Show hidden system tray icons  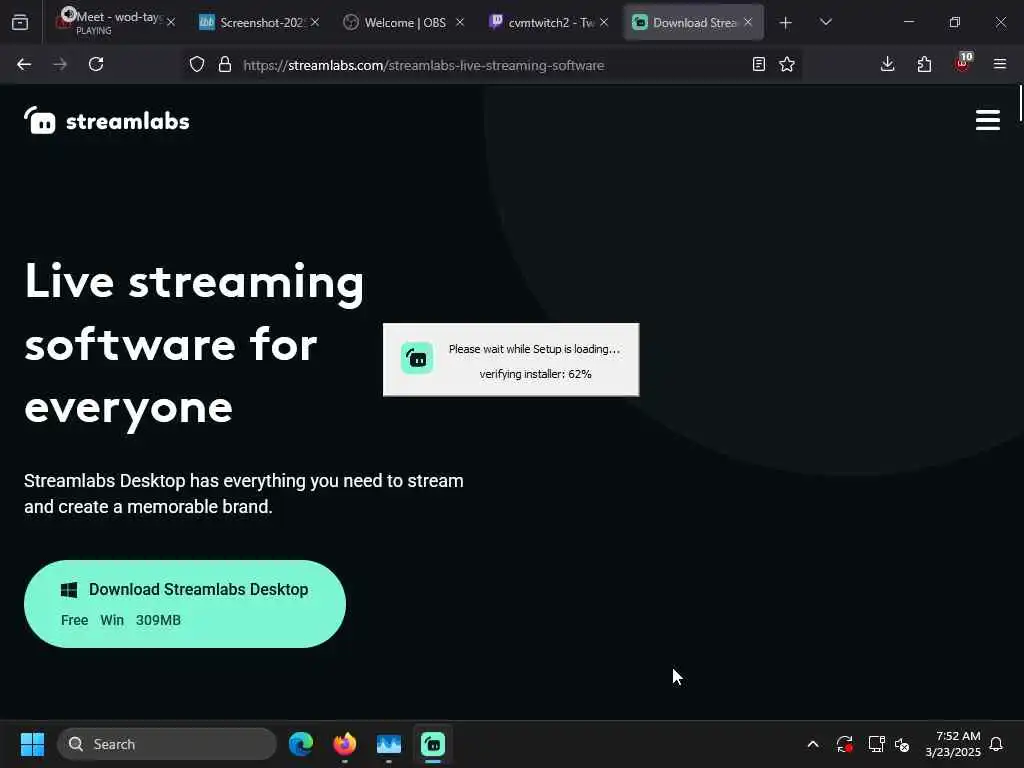813,744
